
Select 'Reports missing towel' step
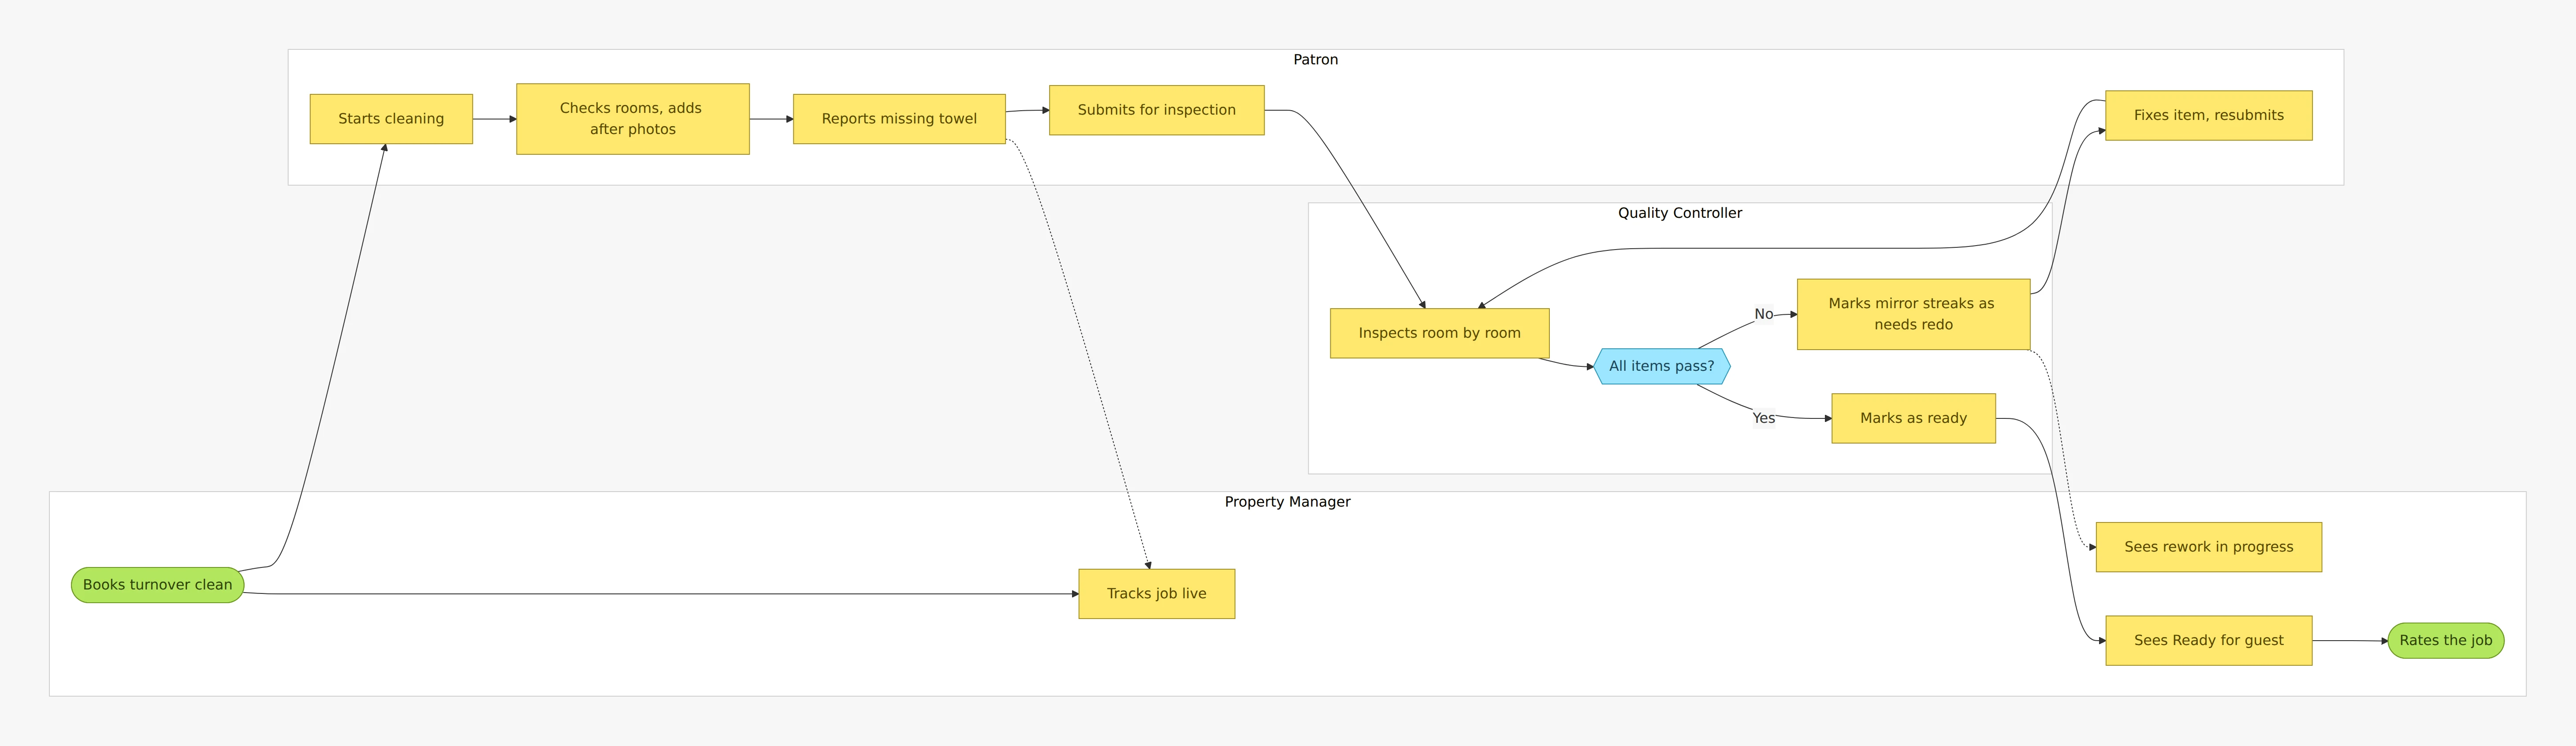click(x=899, y=119)
